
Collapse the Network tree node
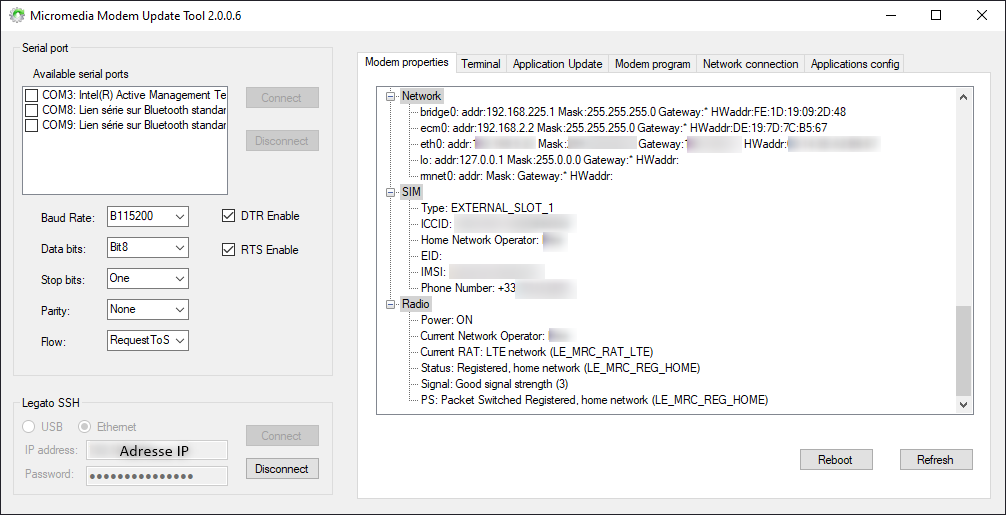pos(391,96)
